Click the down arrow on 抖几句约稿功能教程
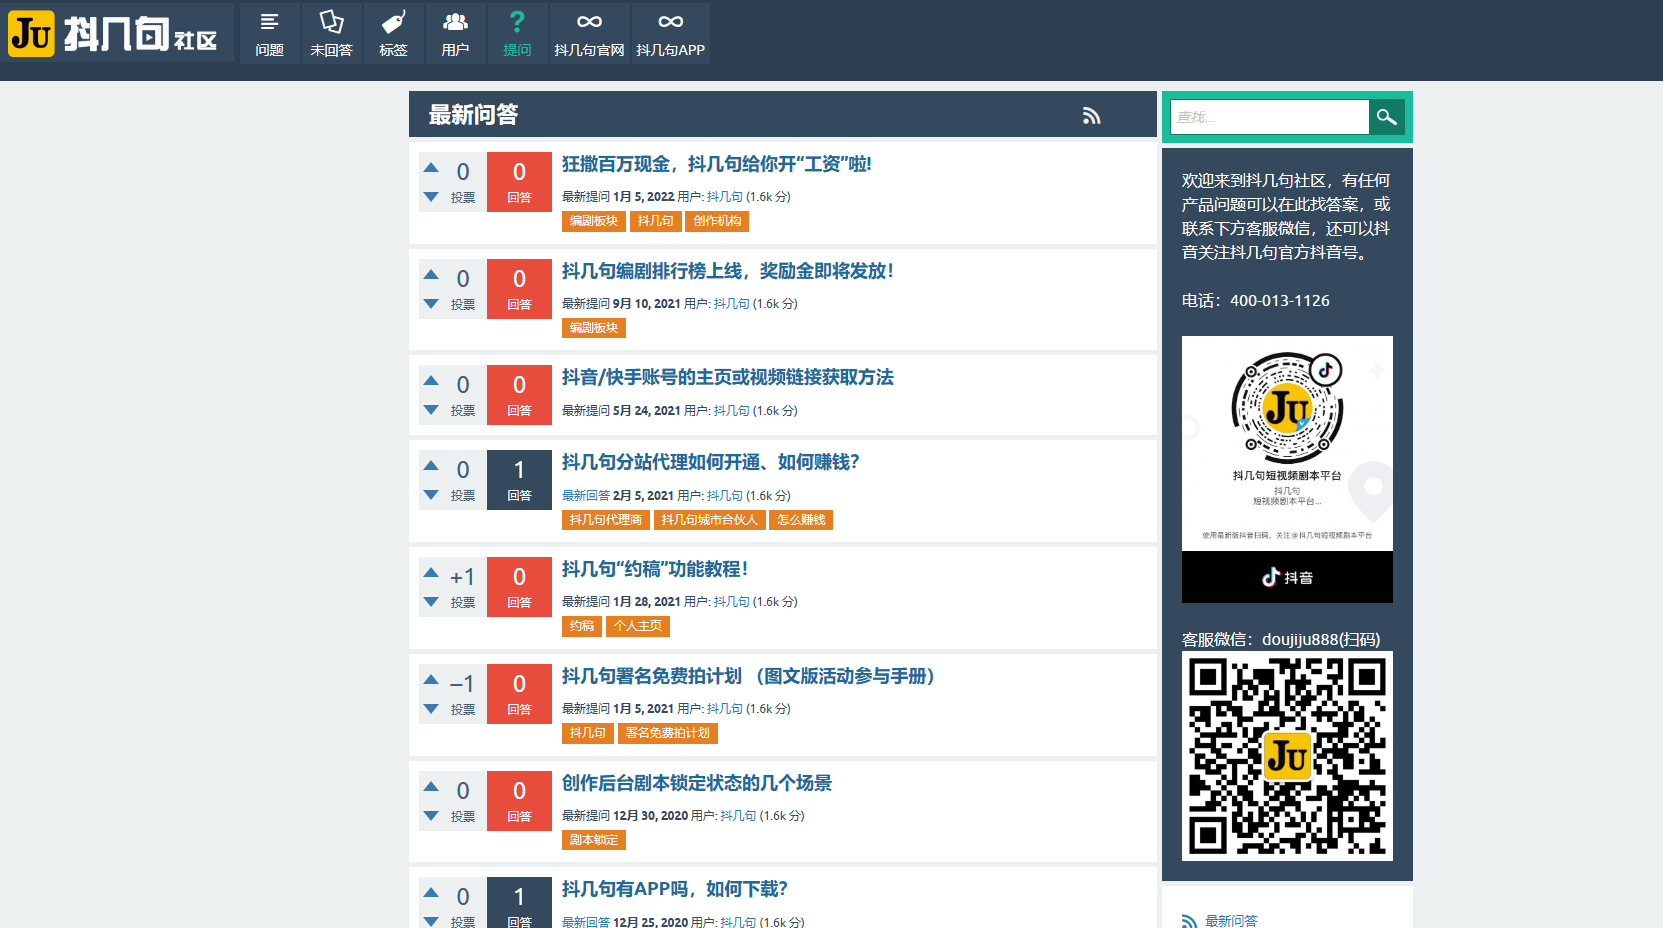 [431, 603]
